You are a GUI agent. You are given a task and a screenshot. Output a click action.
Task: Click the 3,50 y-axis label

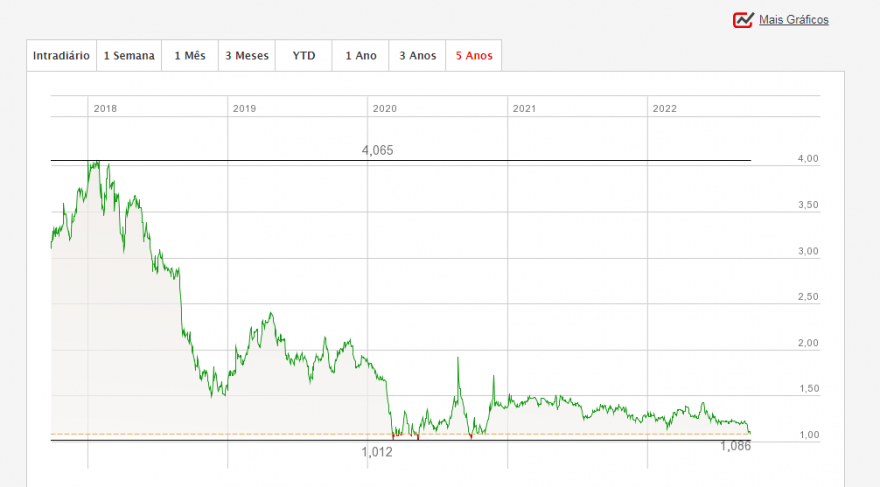pyautogui.click(x=808, y=205)
